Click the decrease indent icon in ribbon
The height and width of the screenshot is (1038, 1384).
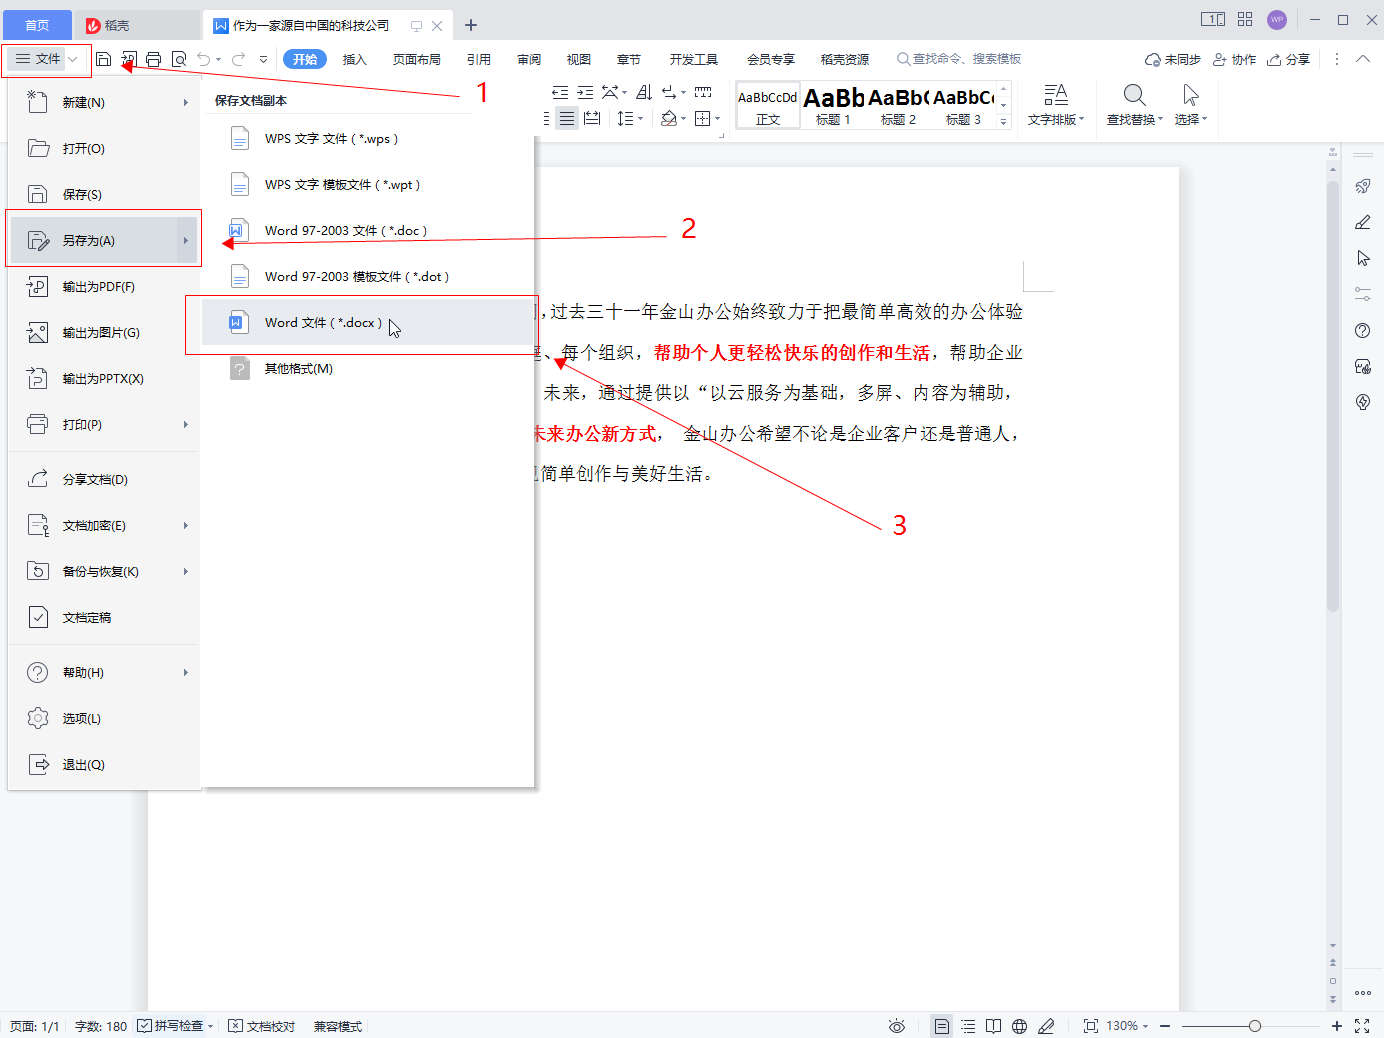click(x=560, y=92)
